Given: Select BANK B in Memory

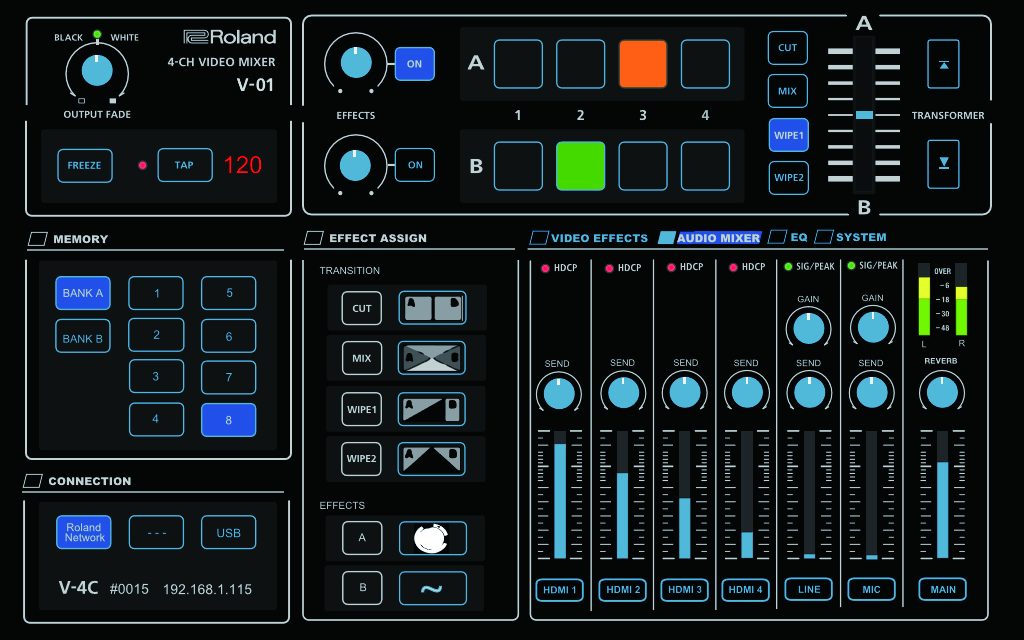Looking at the screenshot, I should (83, 336).
